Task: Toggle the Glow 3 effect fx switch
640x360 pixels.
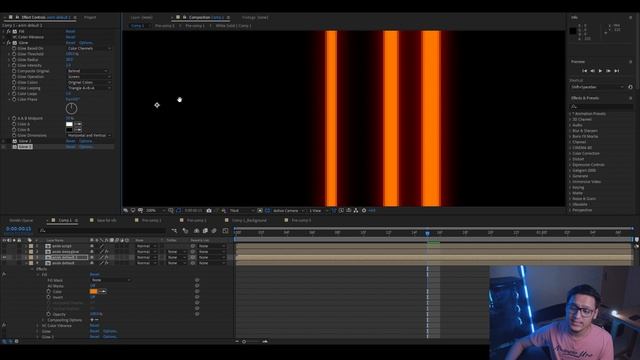Action: [x=9, y=147]
